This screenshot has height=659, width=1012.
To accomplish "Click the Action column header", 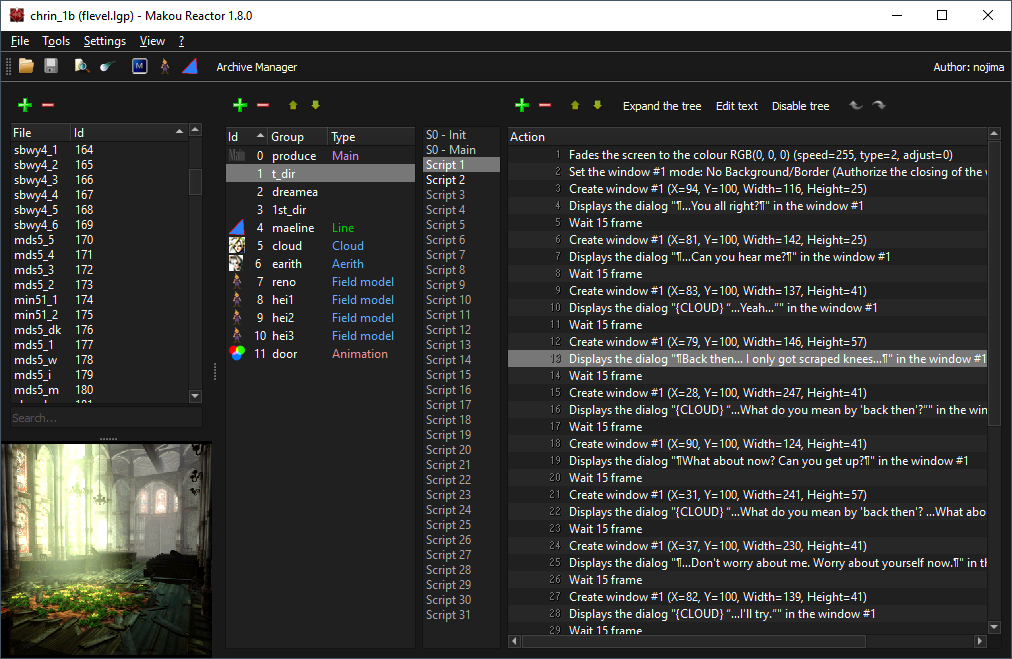I will tap(747, 137).
